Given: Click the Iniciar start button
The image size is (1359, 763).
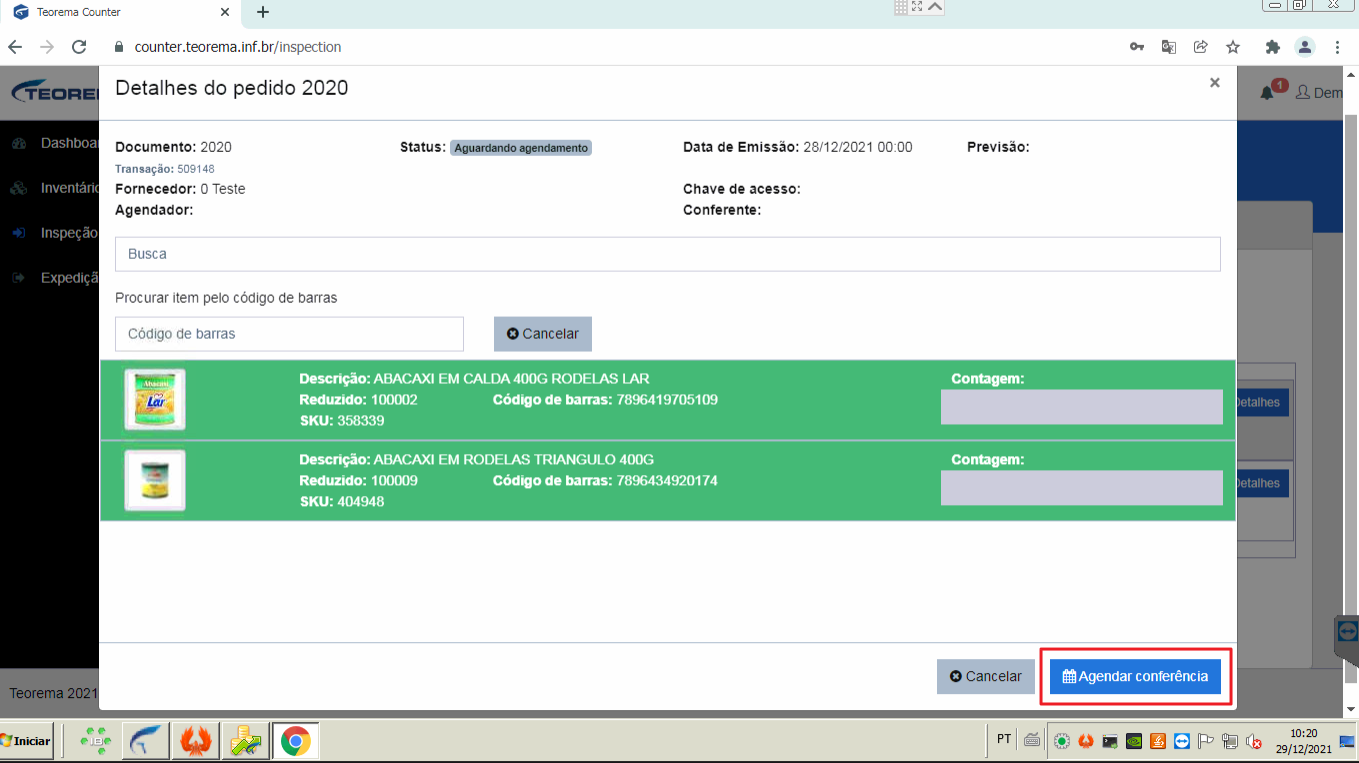Looking at the screenshot, I should click(x=25, y=741).
